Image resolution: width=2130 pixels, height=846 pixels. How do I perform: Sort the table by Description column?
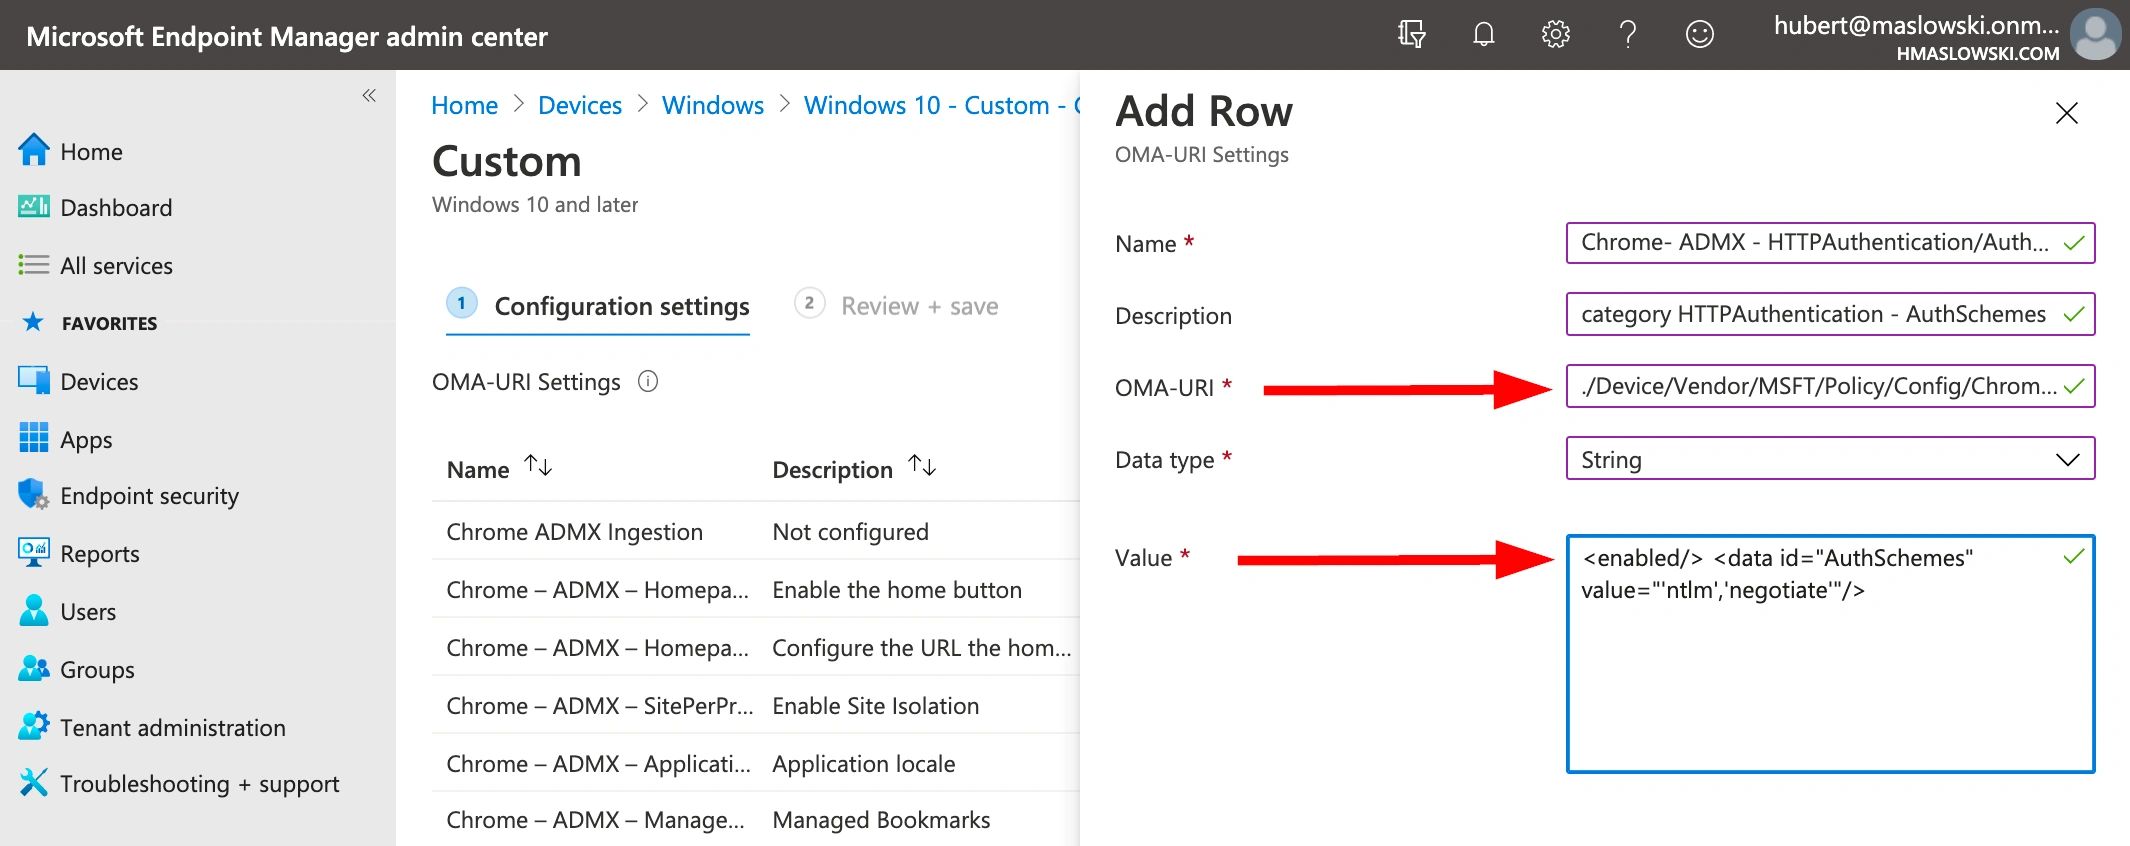click(x=922, y=467)
